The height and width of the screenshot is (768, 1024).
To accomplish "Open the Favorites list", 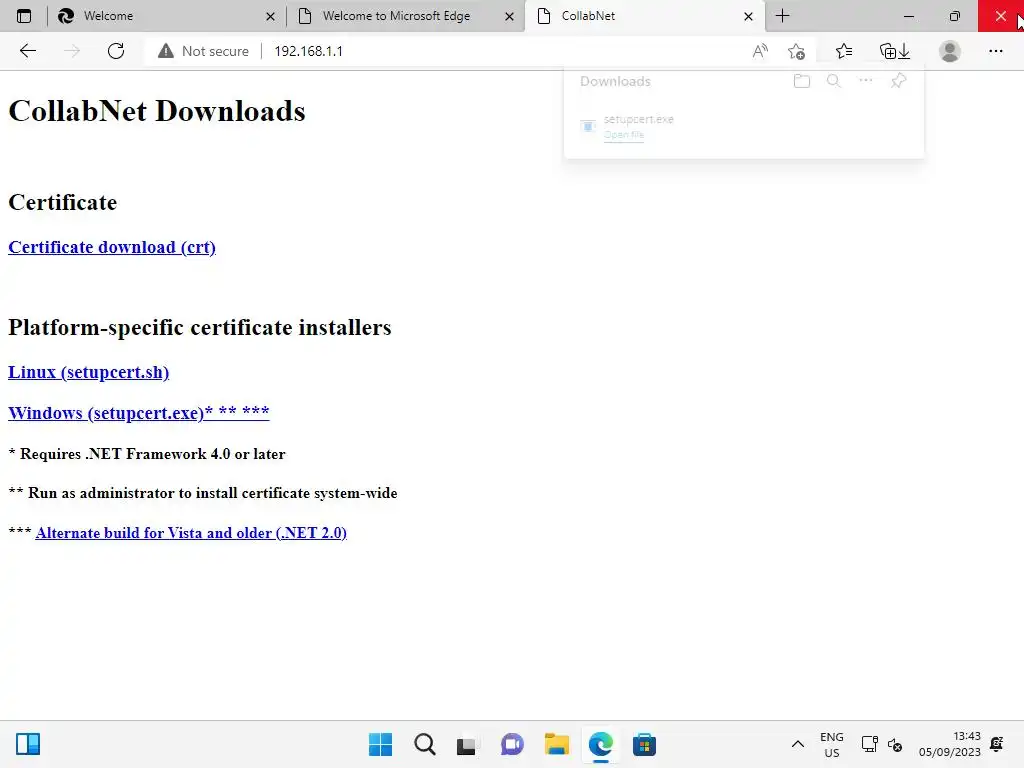I will 844,51.
